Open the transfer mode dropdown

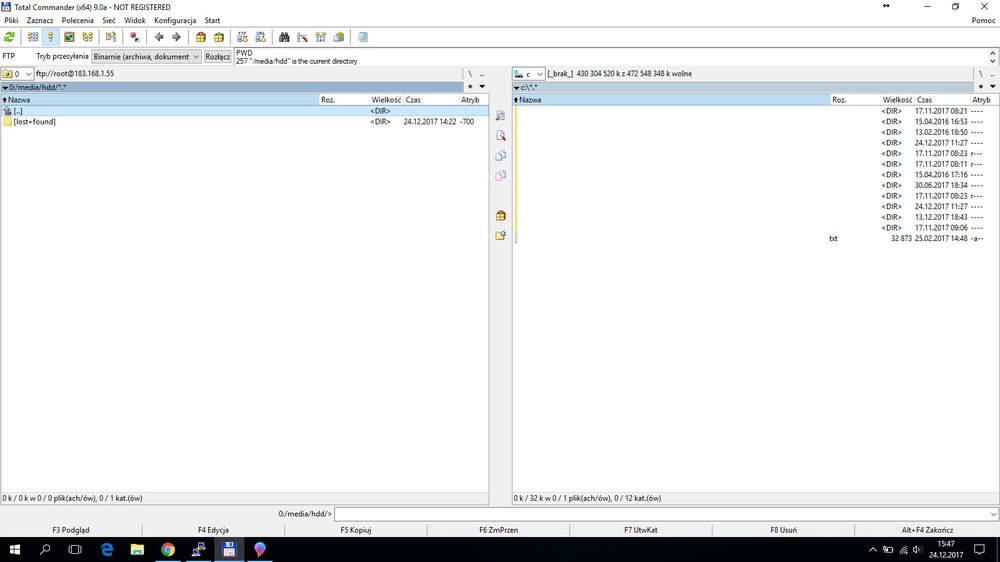point(146,57)
